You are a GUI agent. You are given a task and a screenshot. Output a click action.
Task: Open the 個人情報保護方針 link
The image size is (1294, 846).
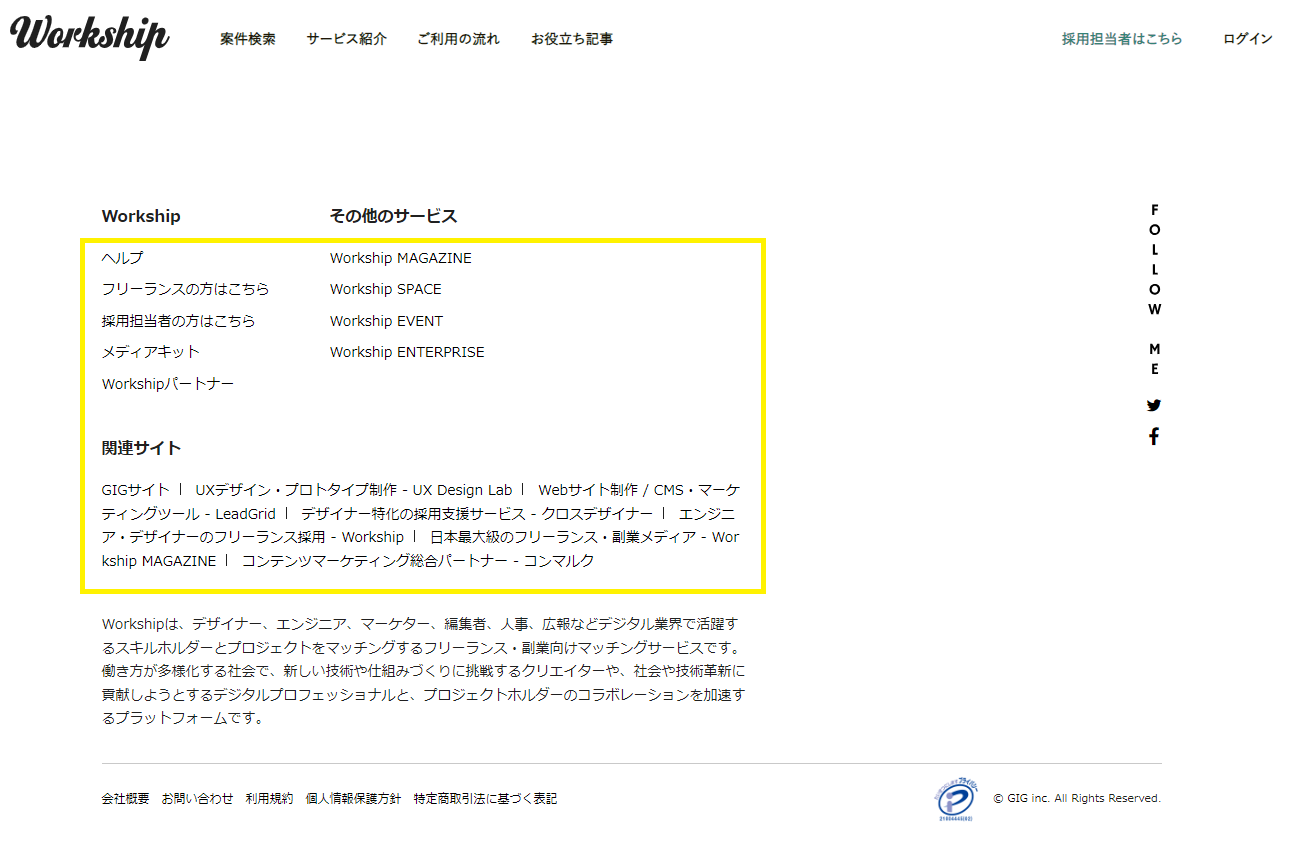coord(354,799)
